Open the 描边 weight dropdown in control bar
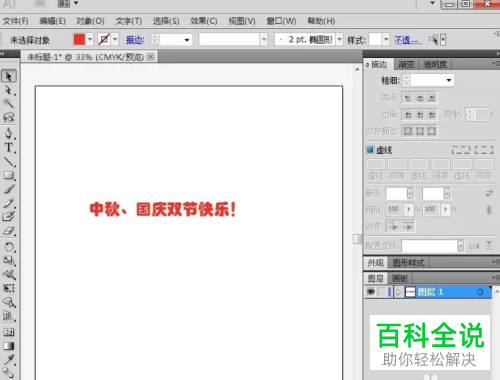 click(x=187, y=40)
